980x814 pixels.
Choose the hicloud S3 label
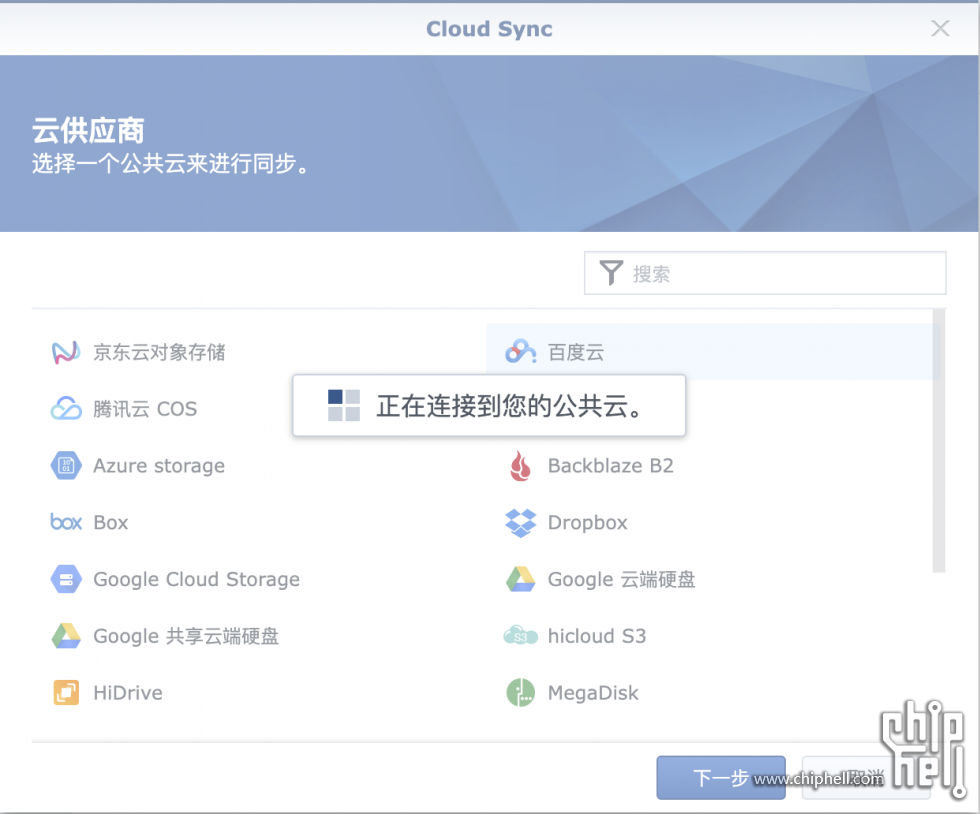(x=597, y=636)
